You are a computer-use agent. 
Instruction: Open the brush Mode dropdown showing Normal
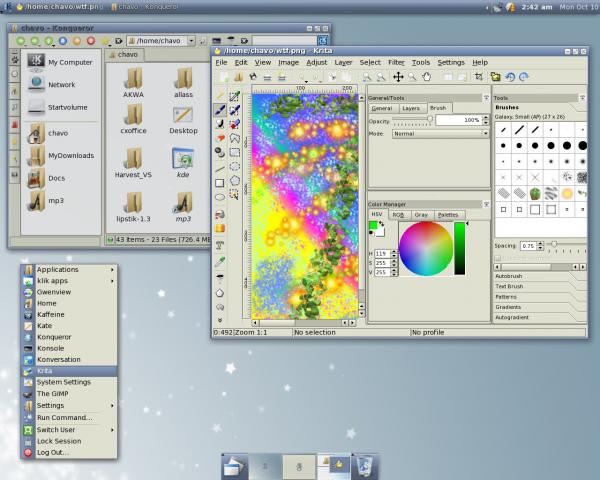pyautogui.click(x=441, y=134)
